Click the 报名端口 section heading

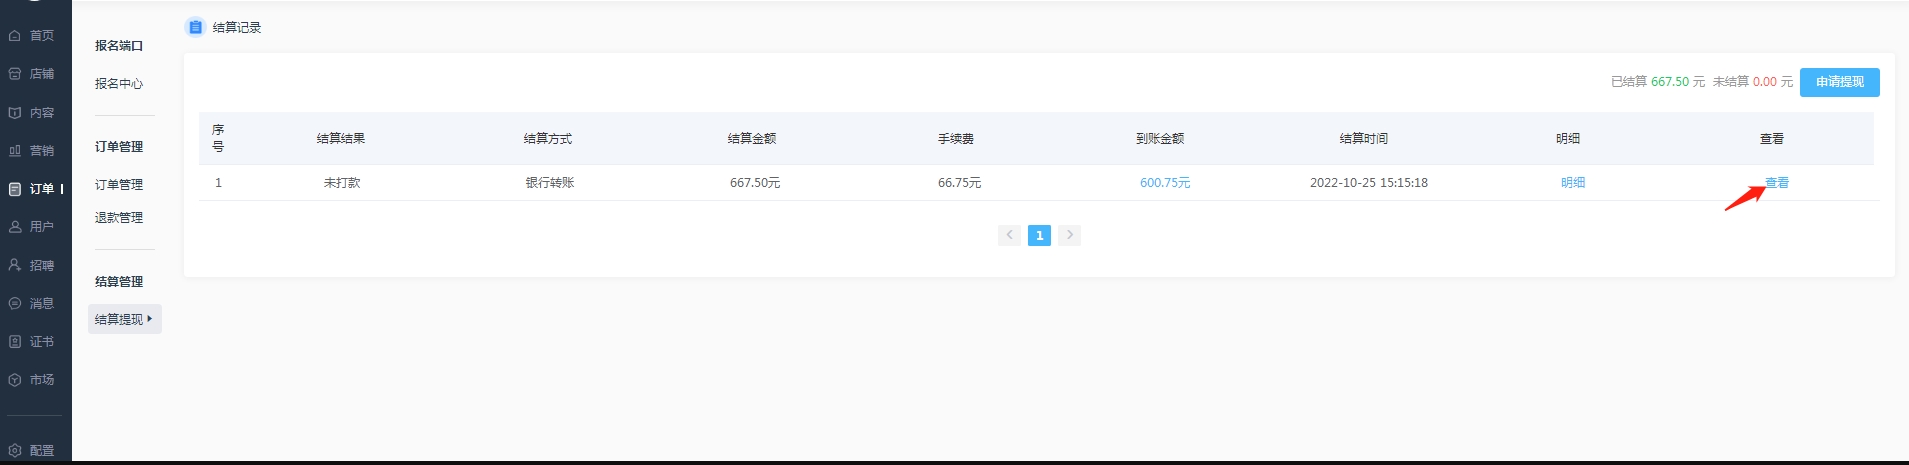tap(119, 46)
